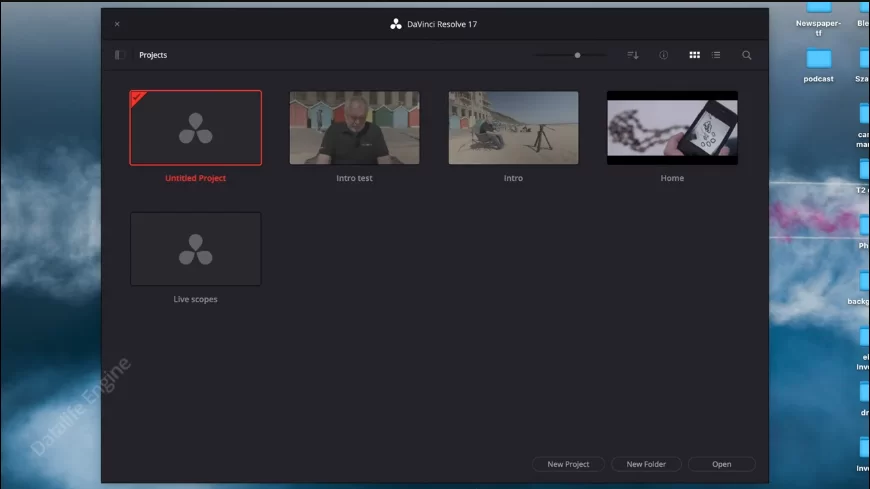Select the Untitled Project thumbnail
The height and width of the screenshot is (489, 870).
pyautogui.click(x=195, y=128)
